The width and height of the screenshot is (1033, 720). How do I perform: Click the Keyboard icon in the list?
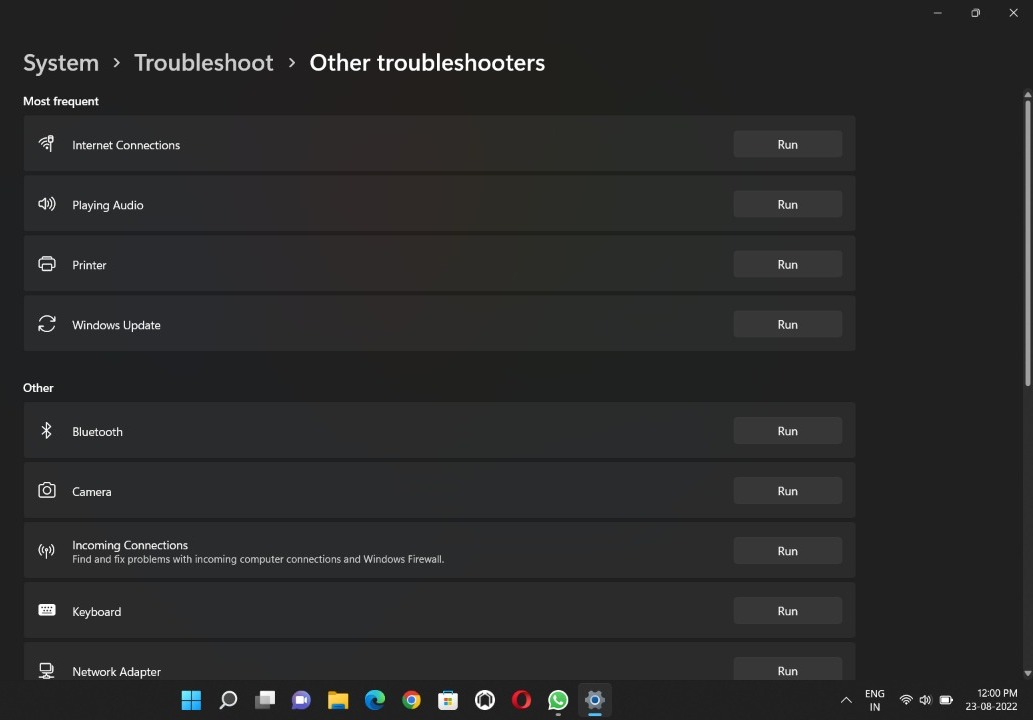coord(47,611)
